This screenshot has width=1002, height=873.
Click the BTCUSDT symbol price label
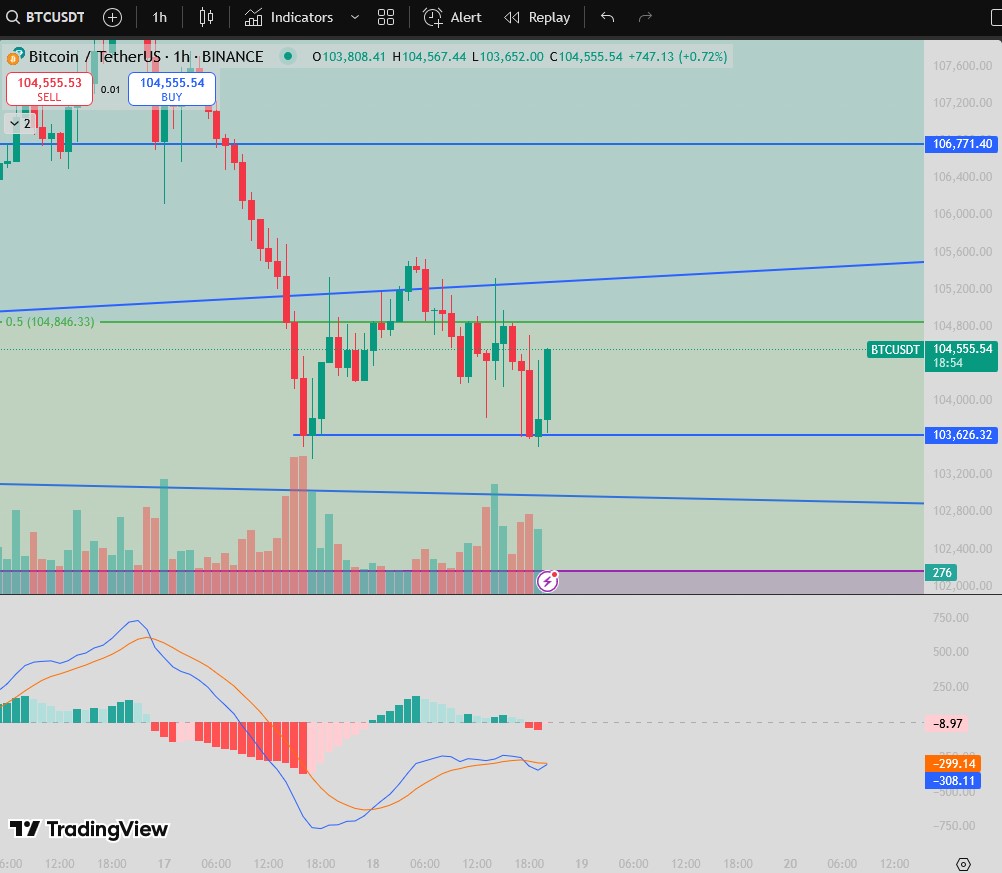(895, 350)
